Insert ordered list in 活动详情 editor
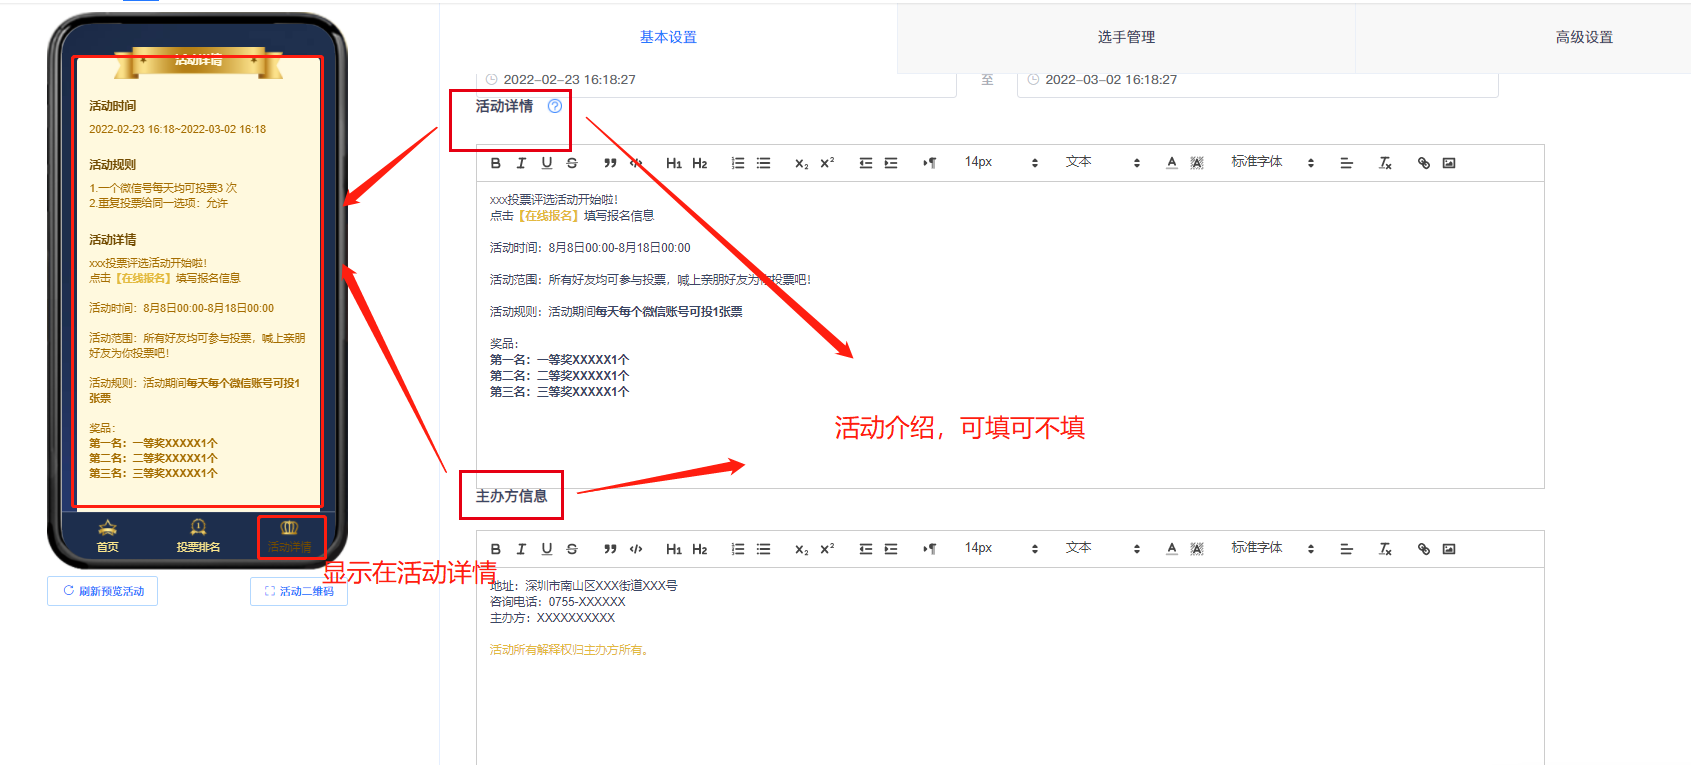Viewport: 1691px width, 765px height. [738, 163]
